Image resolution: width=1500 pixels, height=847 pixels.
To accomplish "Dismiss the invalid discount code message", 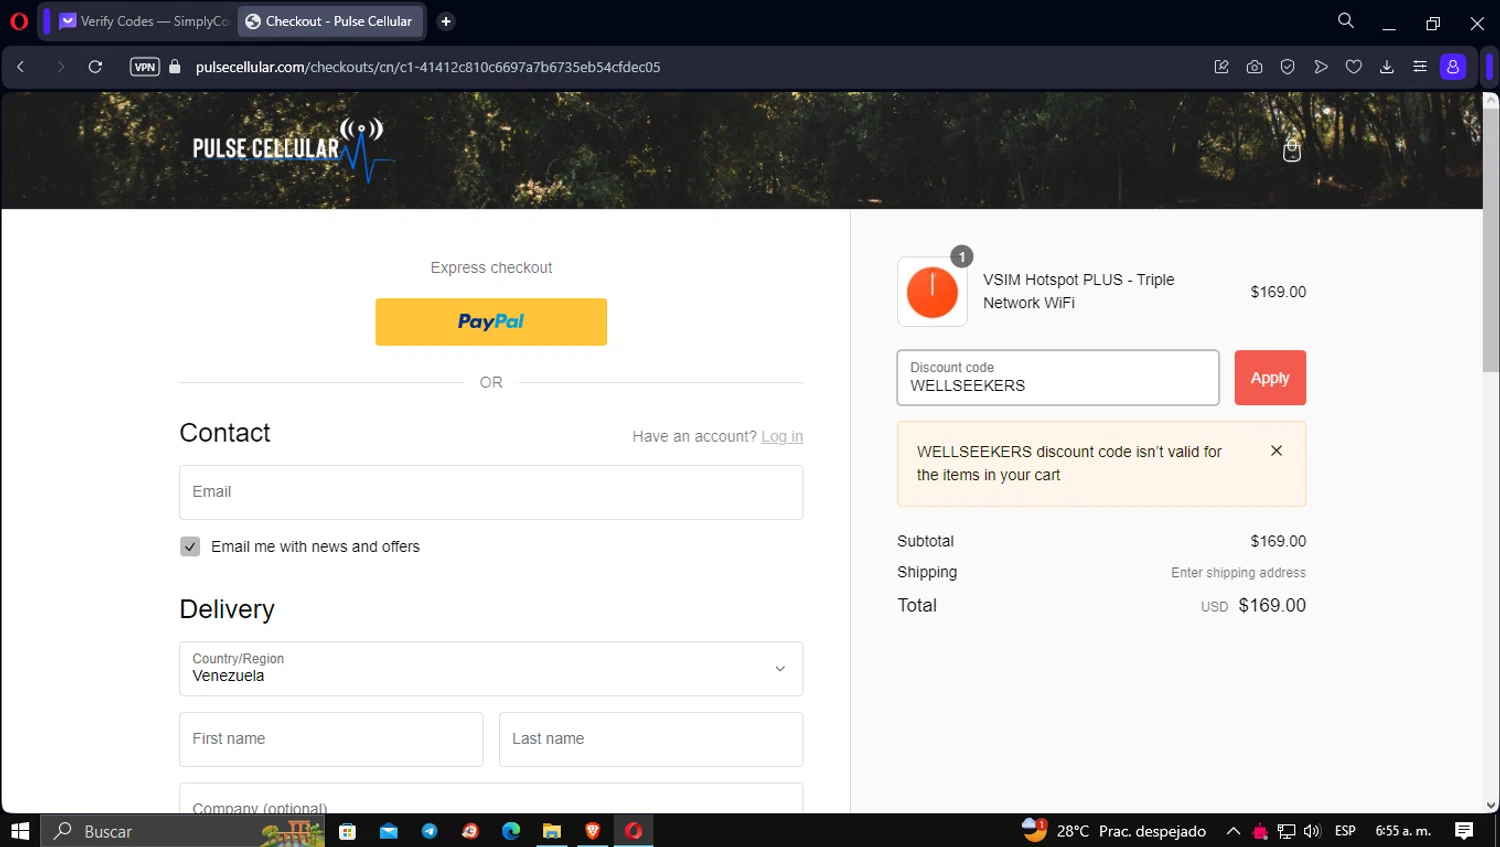I will [1276, 451].
